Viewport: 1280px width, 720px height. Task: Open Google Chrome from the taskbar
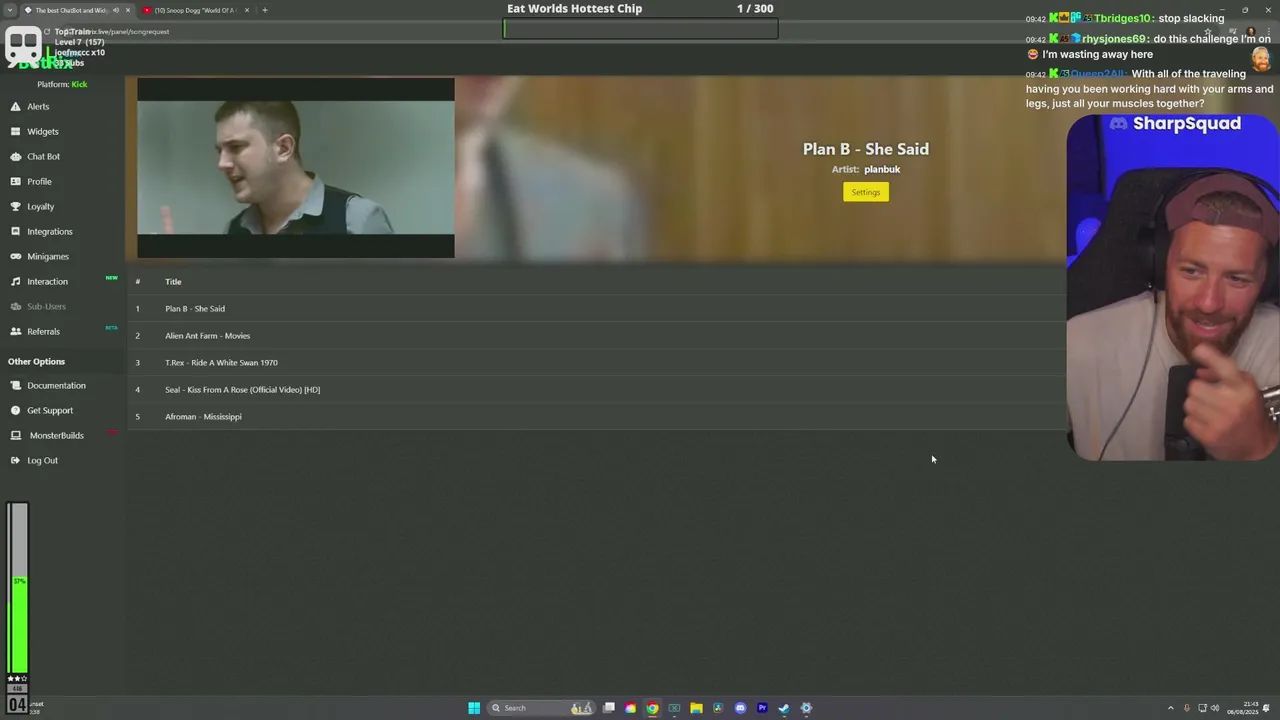652,708
